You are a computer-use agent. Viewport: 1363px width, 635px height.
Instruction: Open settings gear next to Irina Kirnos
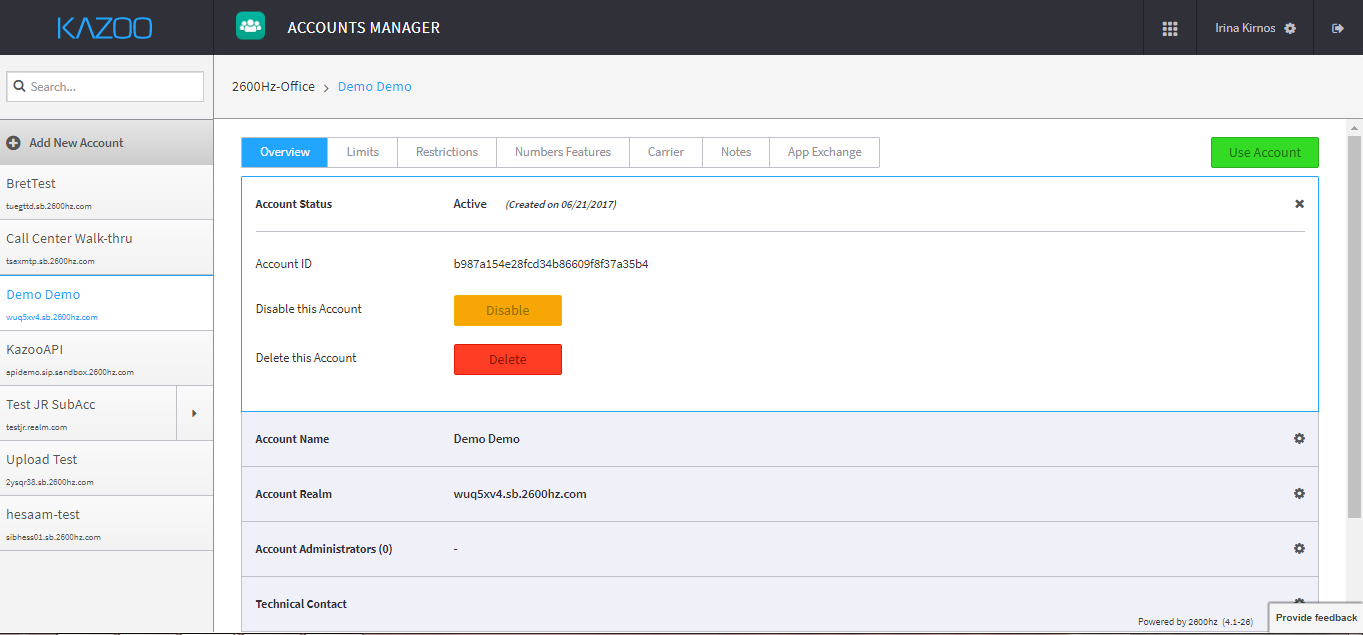[x=1290, y=28]
